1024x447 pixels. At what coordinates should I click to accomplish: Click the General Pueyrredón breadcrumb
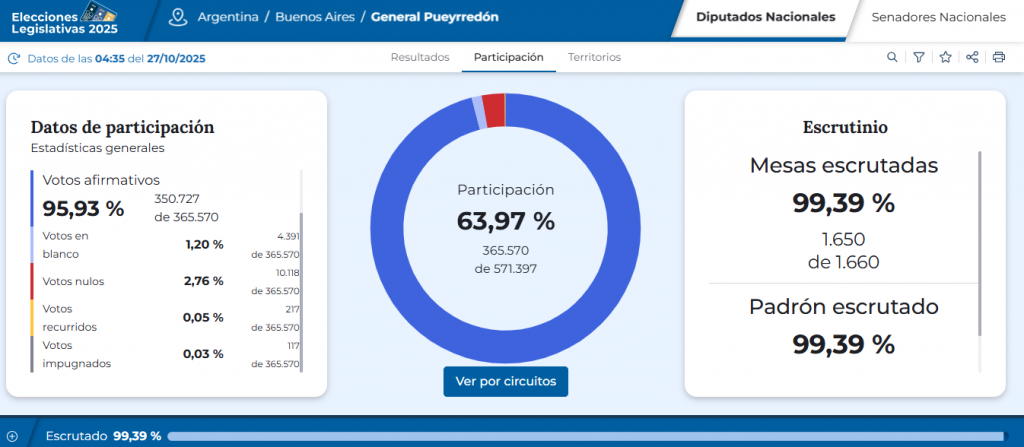click(x=434, y=17)
